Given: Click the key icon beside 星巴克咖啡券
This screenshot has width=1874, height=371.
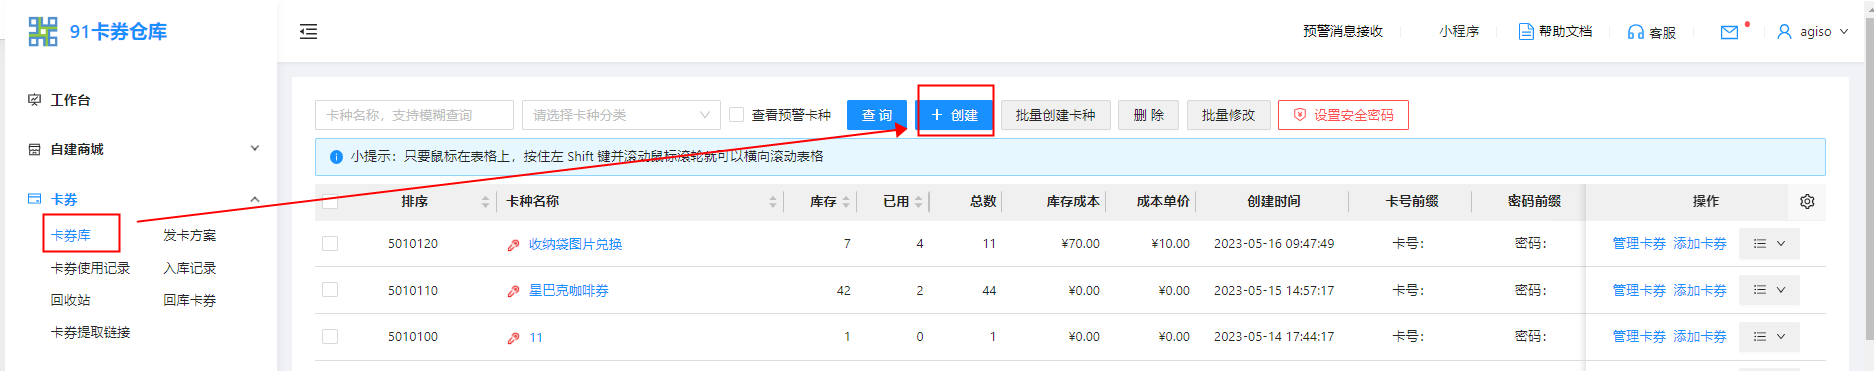Looking at the screenshot, I should (x=513, y=291).
